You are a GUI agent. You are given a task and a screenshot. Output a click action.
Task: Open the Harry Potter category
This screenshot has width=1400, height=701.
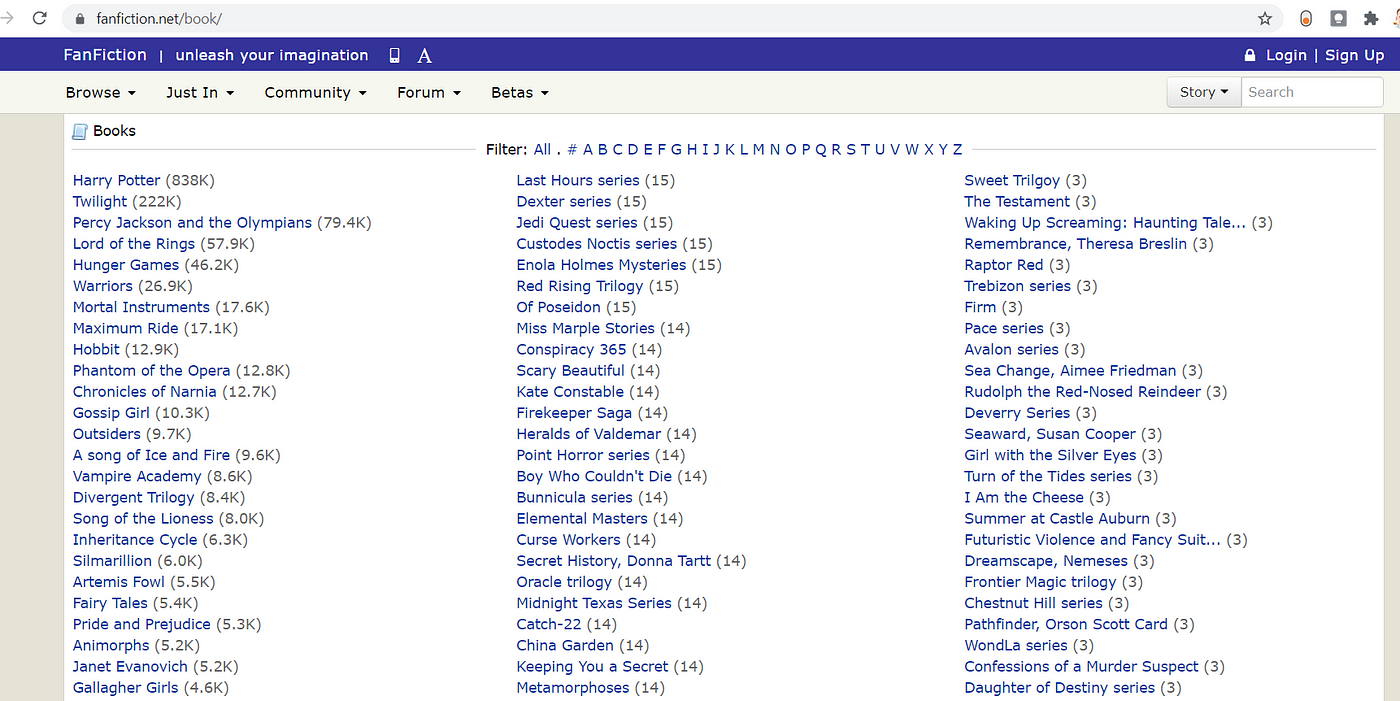(116, 180)
